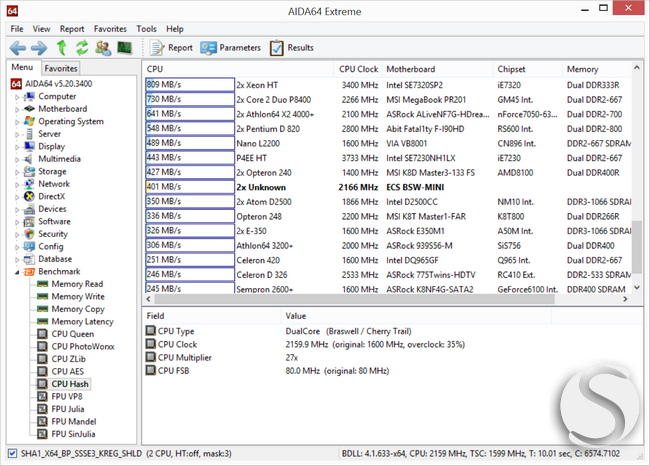Select the 2x Unknown result row
The image size is (650, 466).
pyautogui.click(x=388, y=187)
